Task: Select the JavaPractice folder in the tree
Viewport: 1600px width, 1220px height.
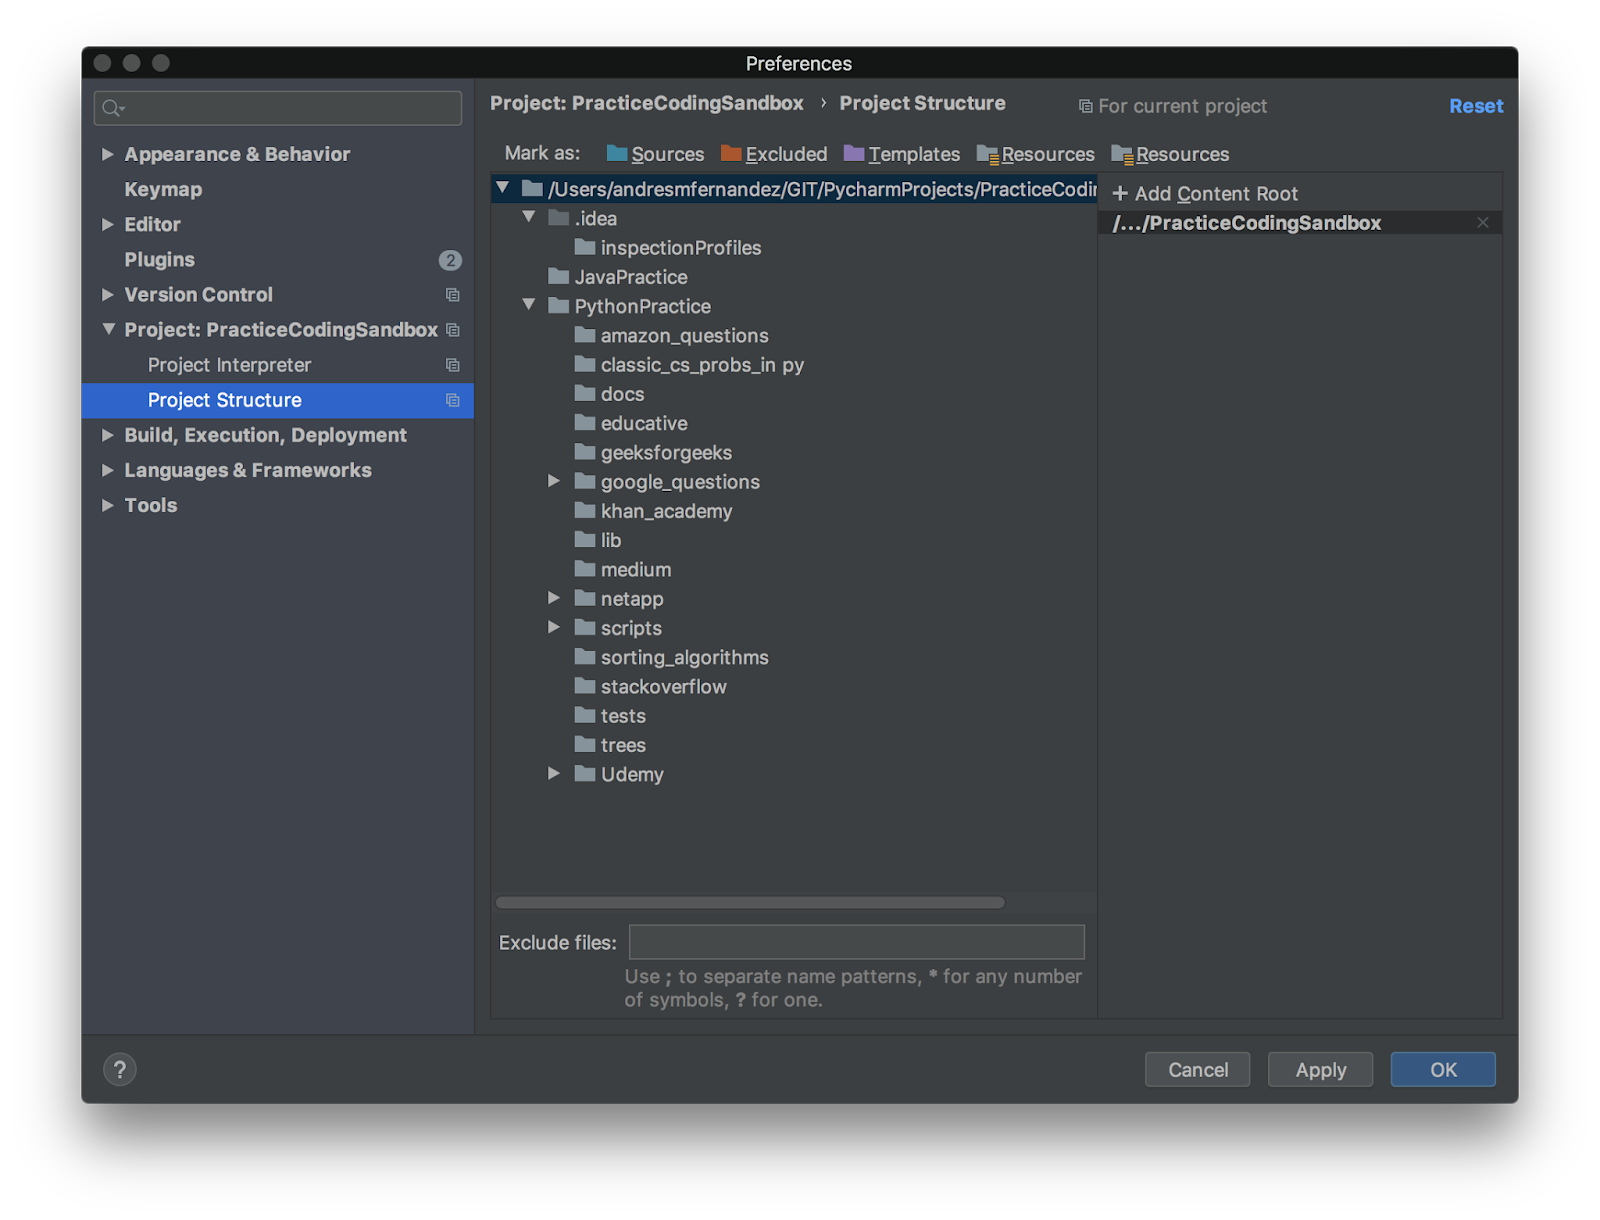Action: 632,277
